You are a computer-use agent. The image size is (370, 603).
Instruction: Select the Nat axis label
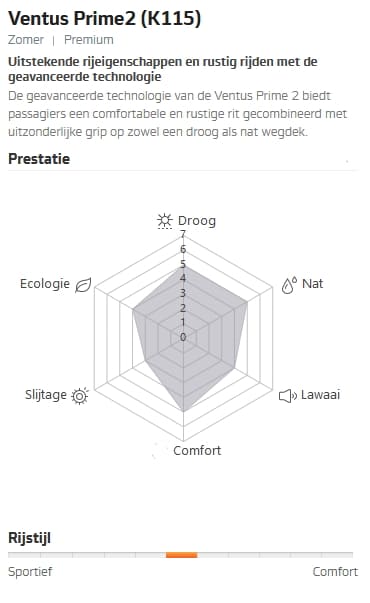tap(312, 284)
